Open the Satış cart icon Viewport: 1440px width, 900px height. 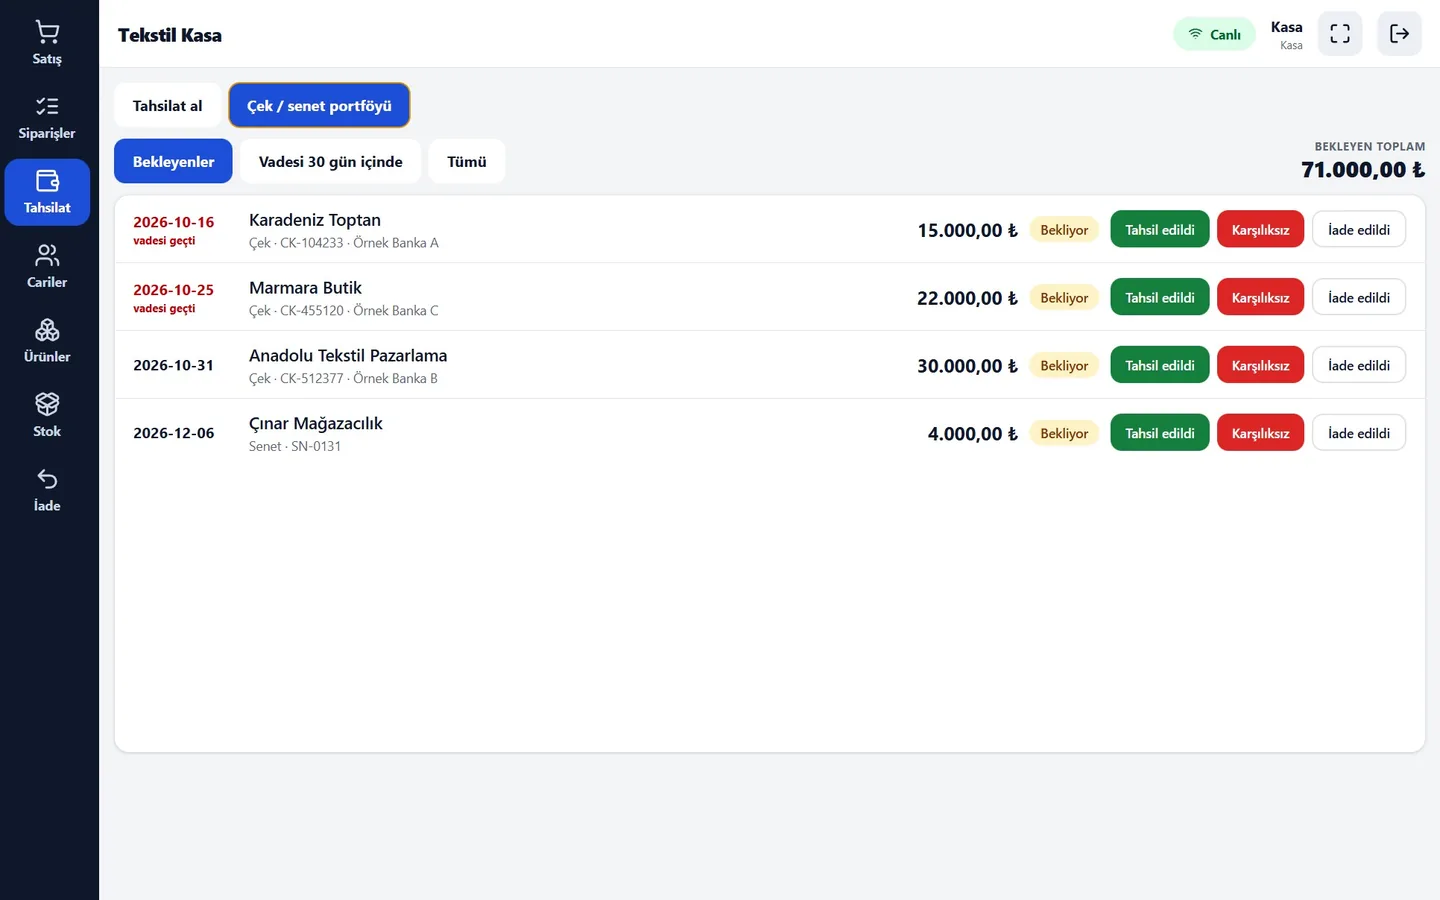point(47,33)
